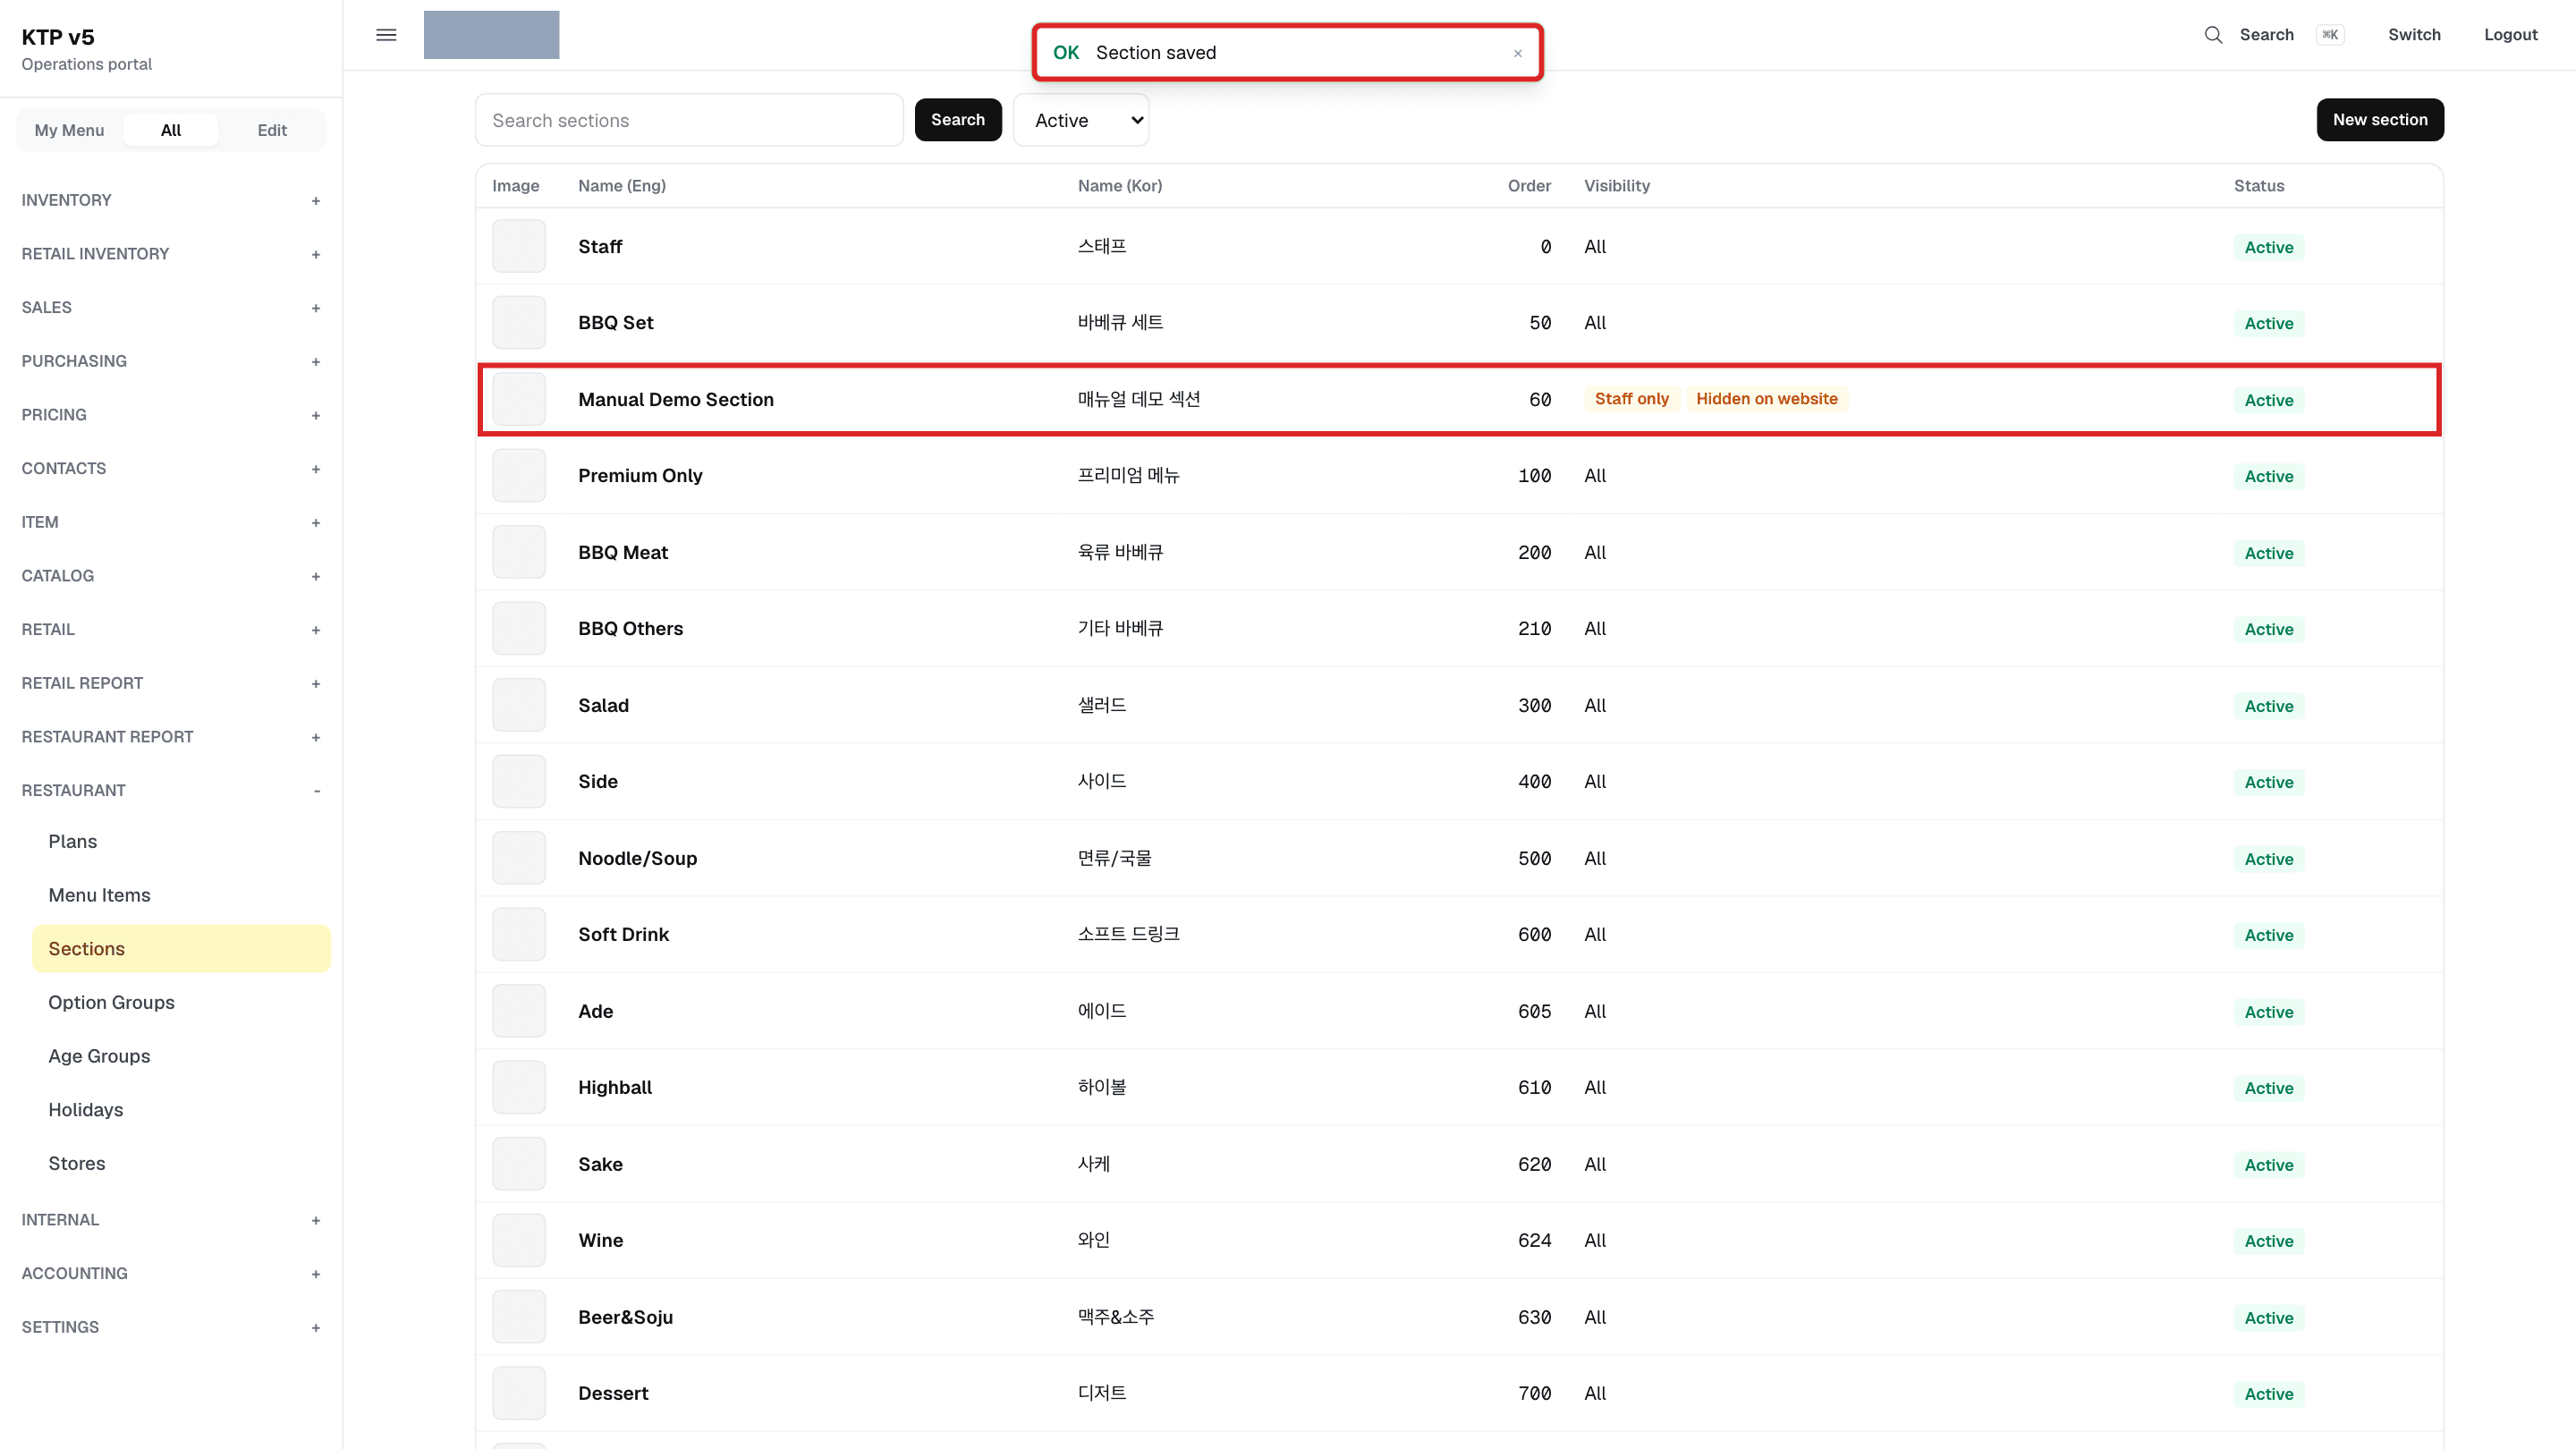Toggle the hamburger sidebar menu icon
Screen dimensions: 2576x1449
point(386,35)
